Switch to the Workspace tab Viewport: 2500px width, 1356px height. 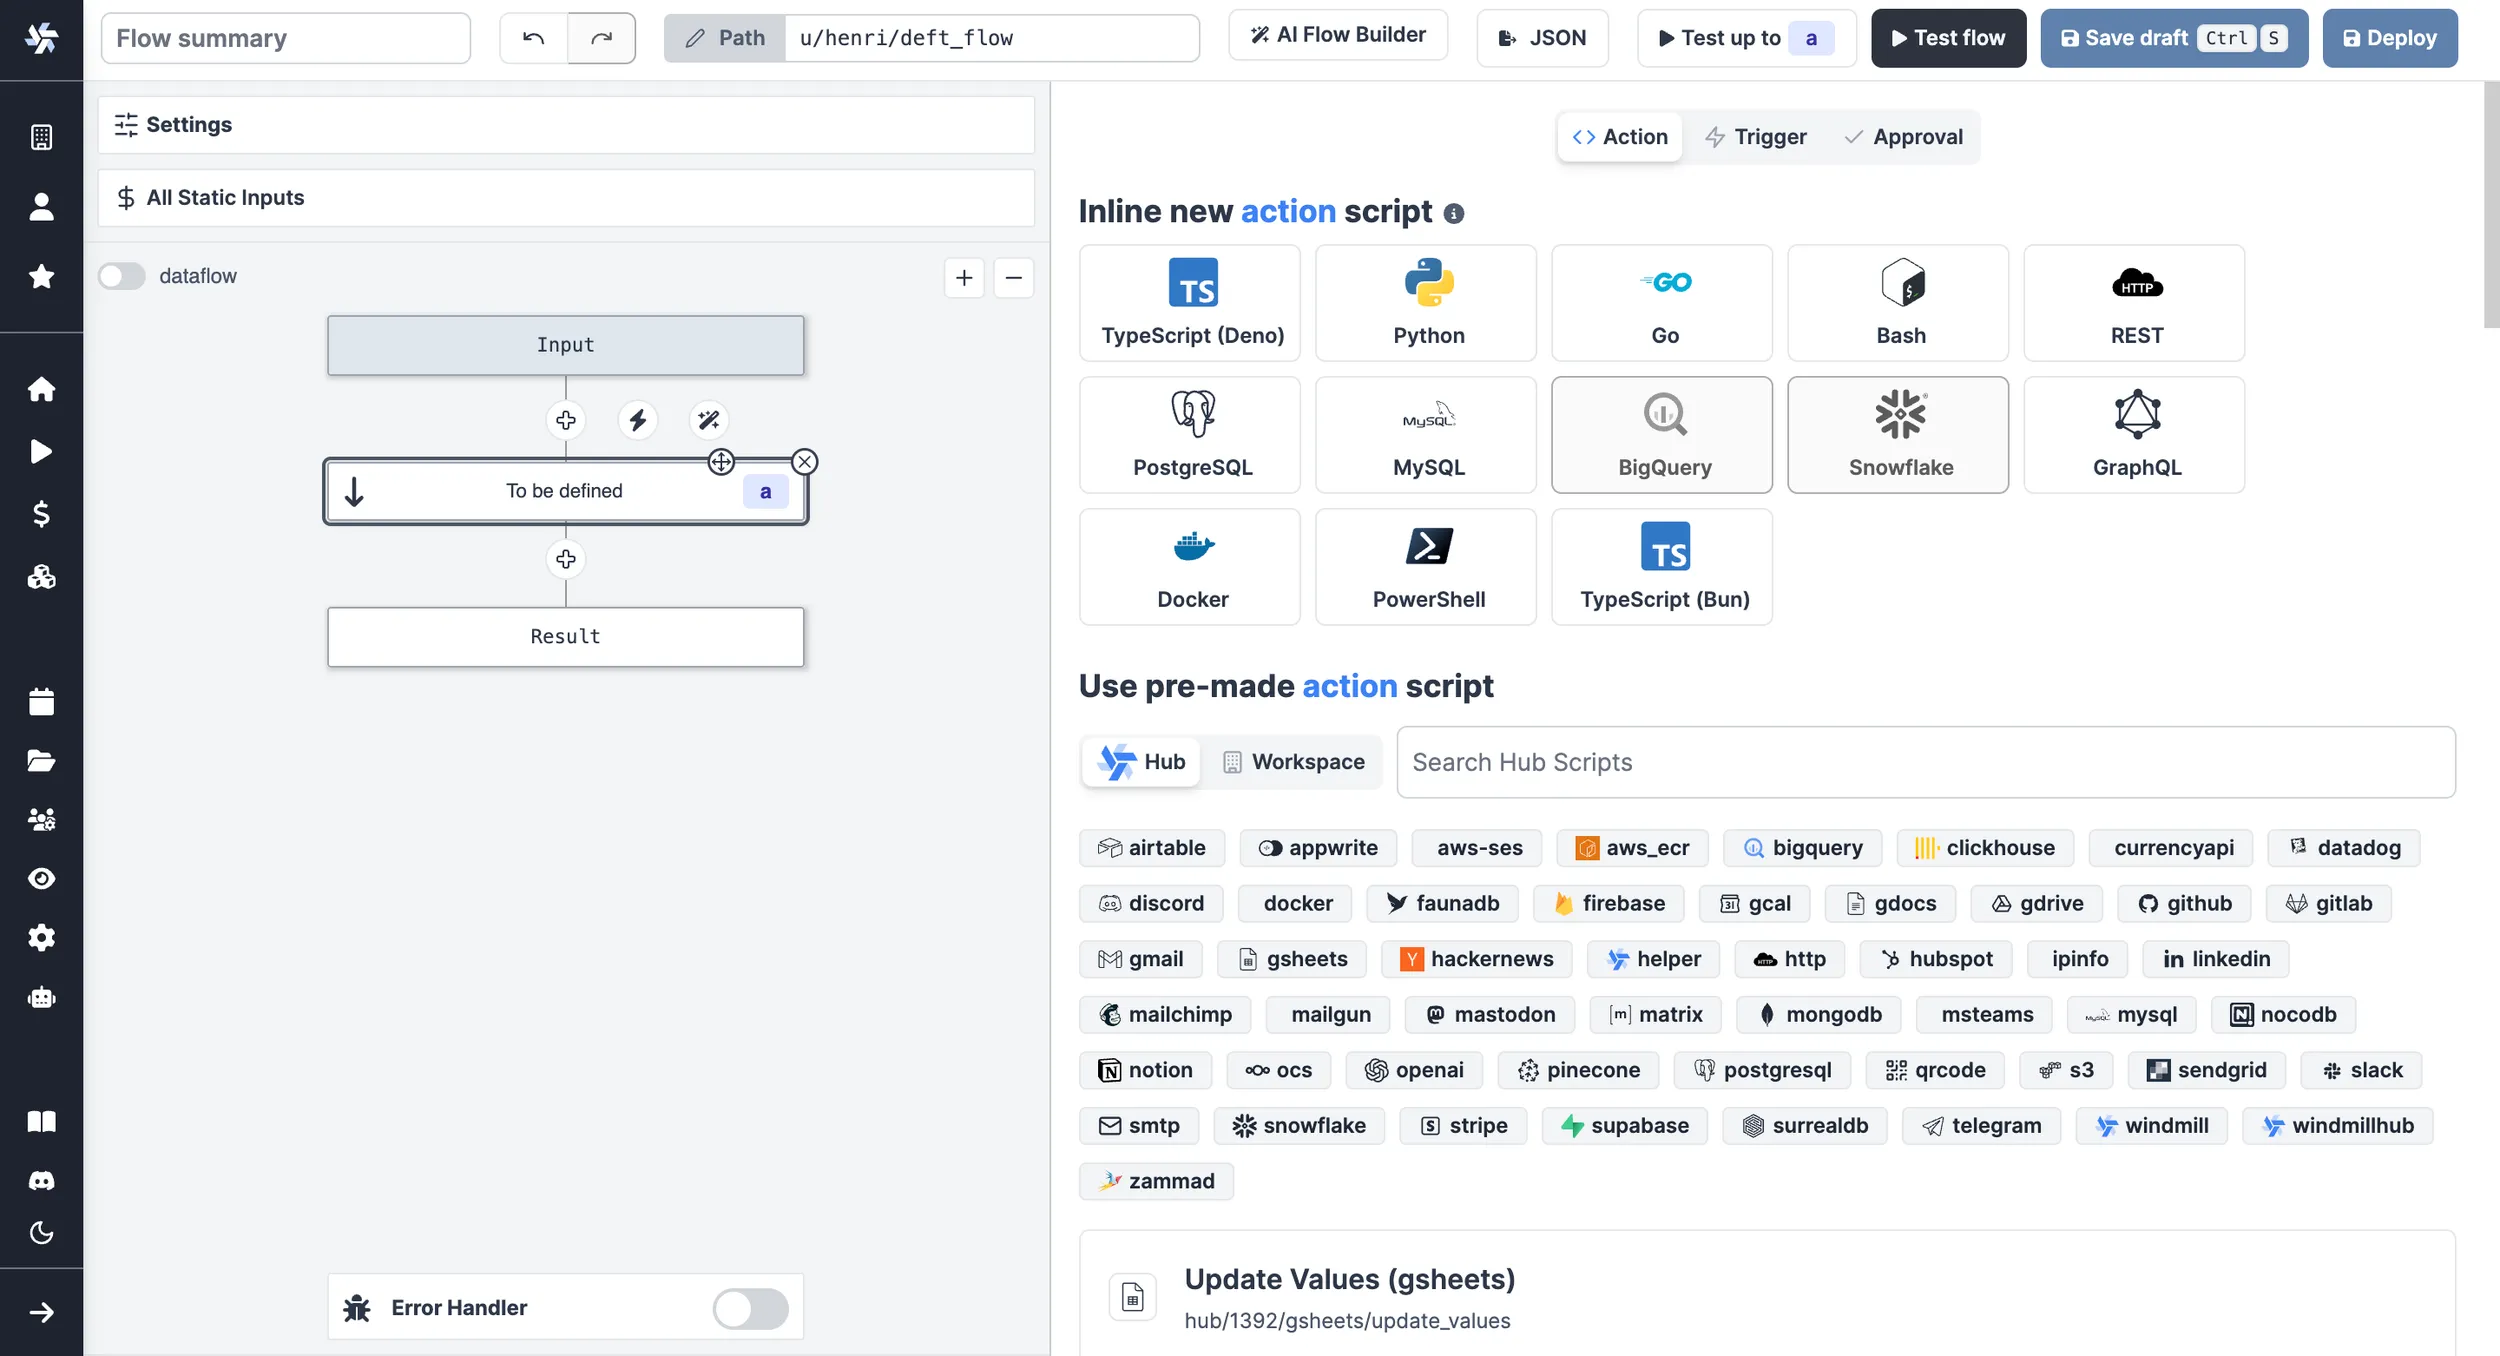tap(1292, 762)
